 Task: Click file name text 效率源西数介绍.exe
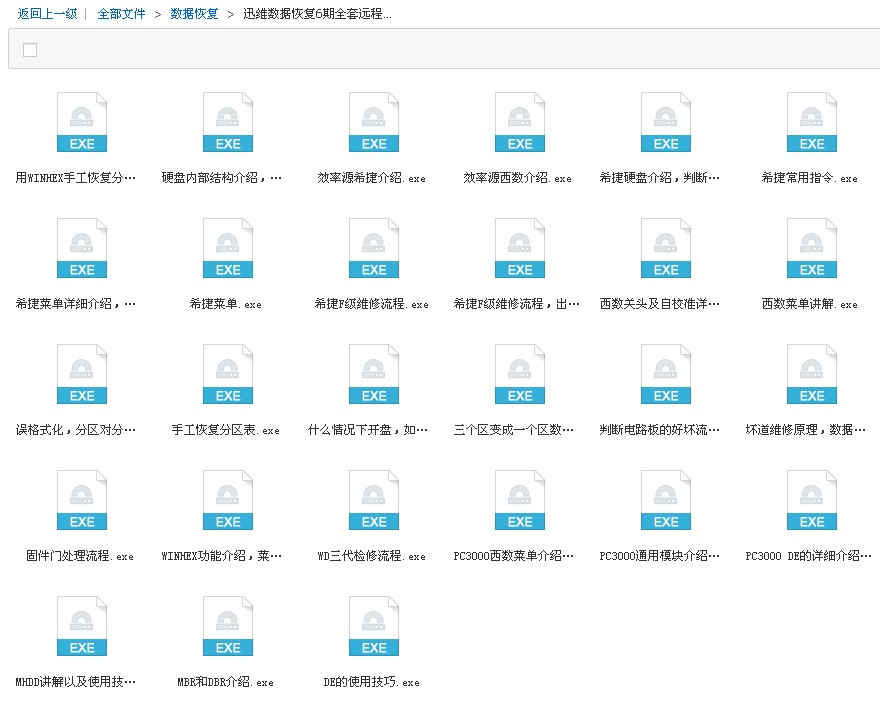tap(517, 178)
